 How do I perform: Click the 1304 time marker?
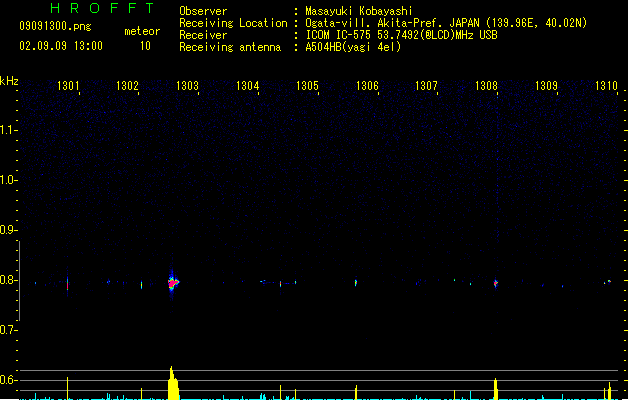pos(248,86)
